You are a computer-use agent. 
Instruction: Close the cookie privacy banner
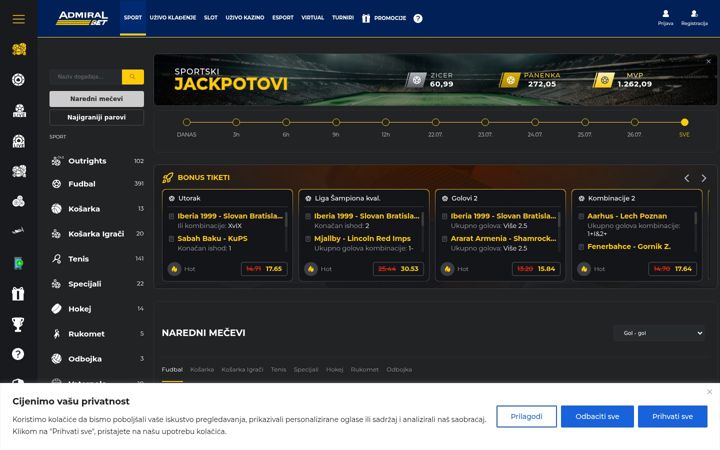click(x=709, y=392)
